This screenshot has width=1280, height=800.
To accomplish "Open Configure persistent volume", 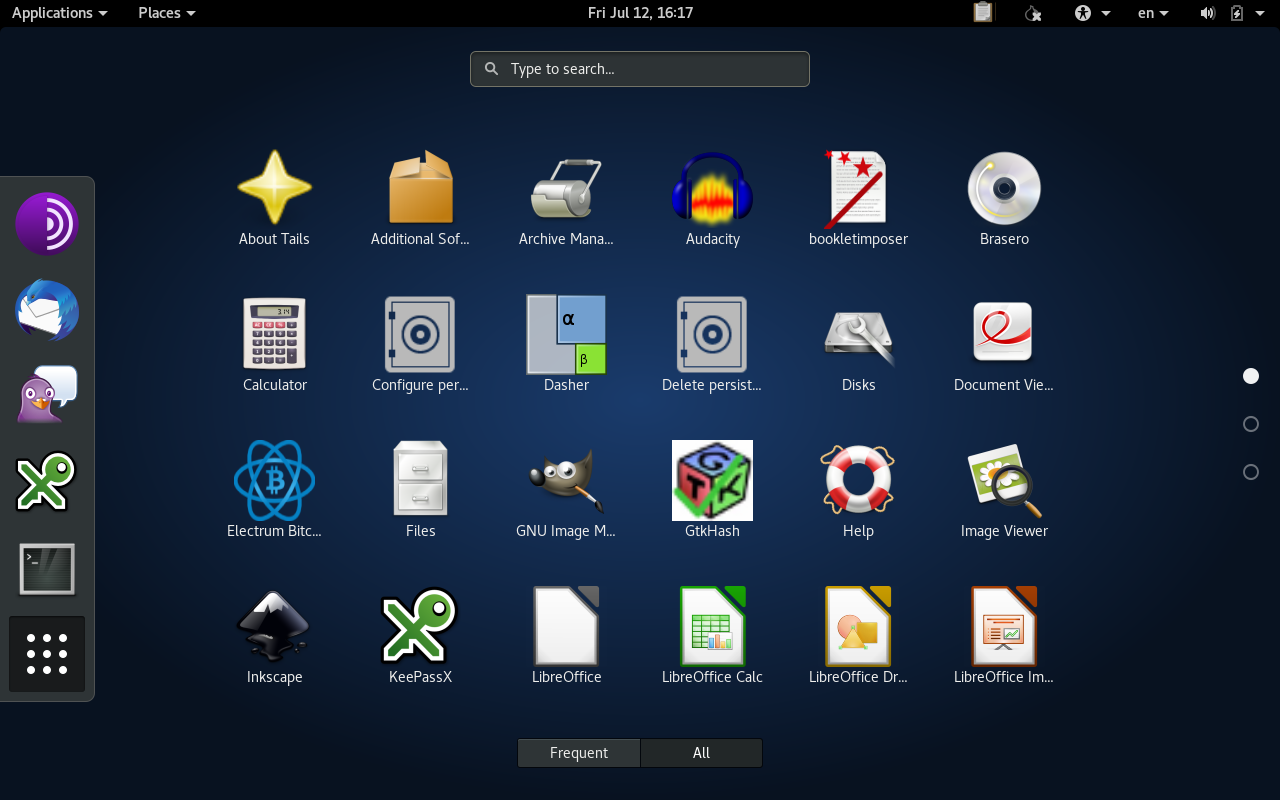I will 420,344.
